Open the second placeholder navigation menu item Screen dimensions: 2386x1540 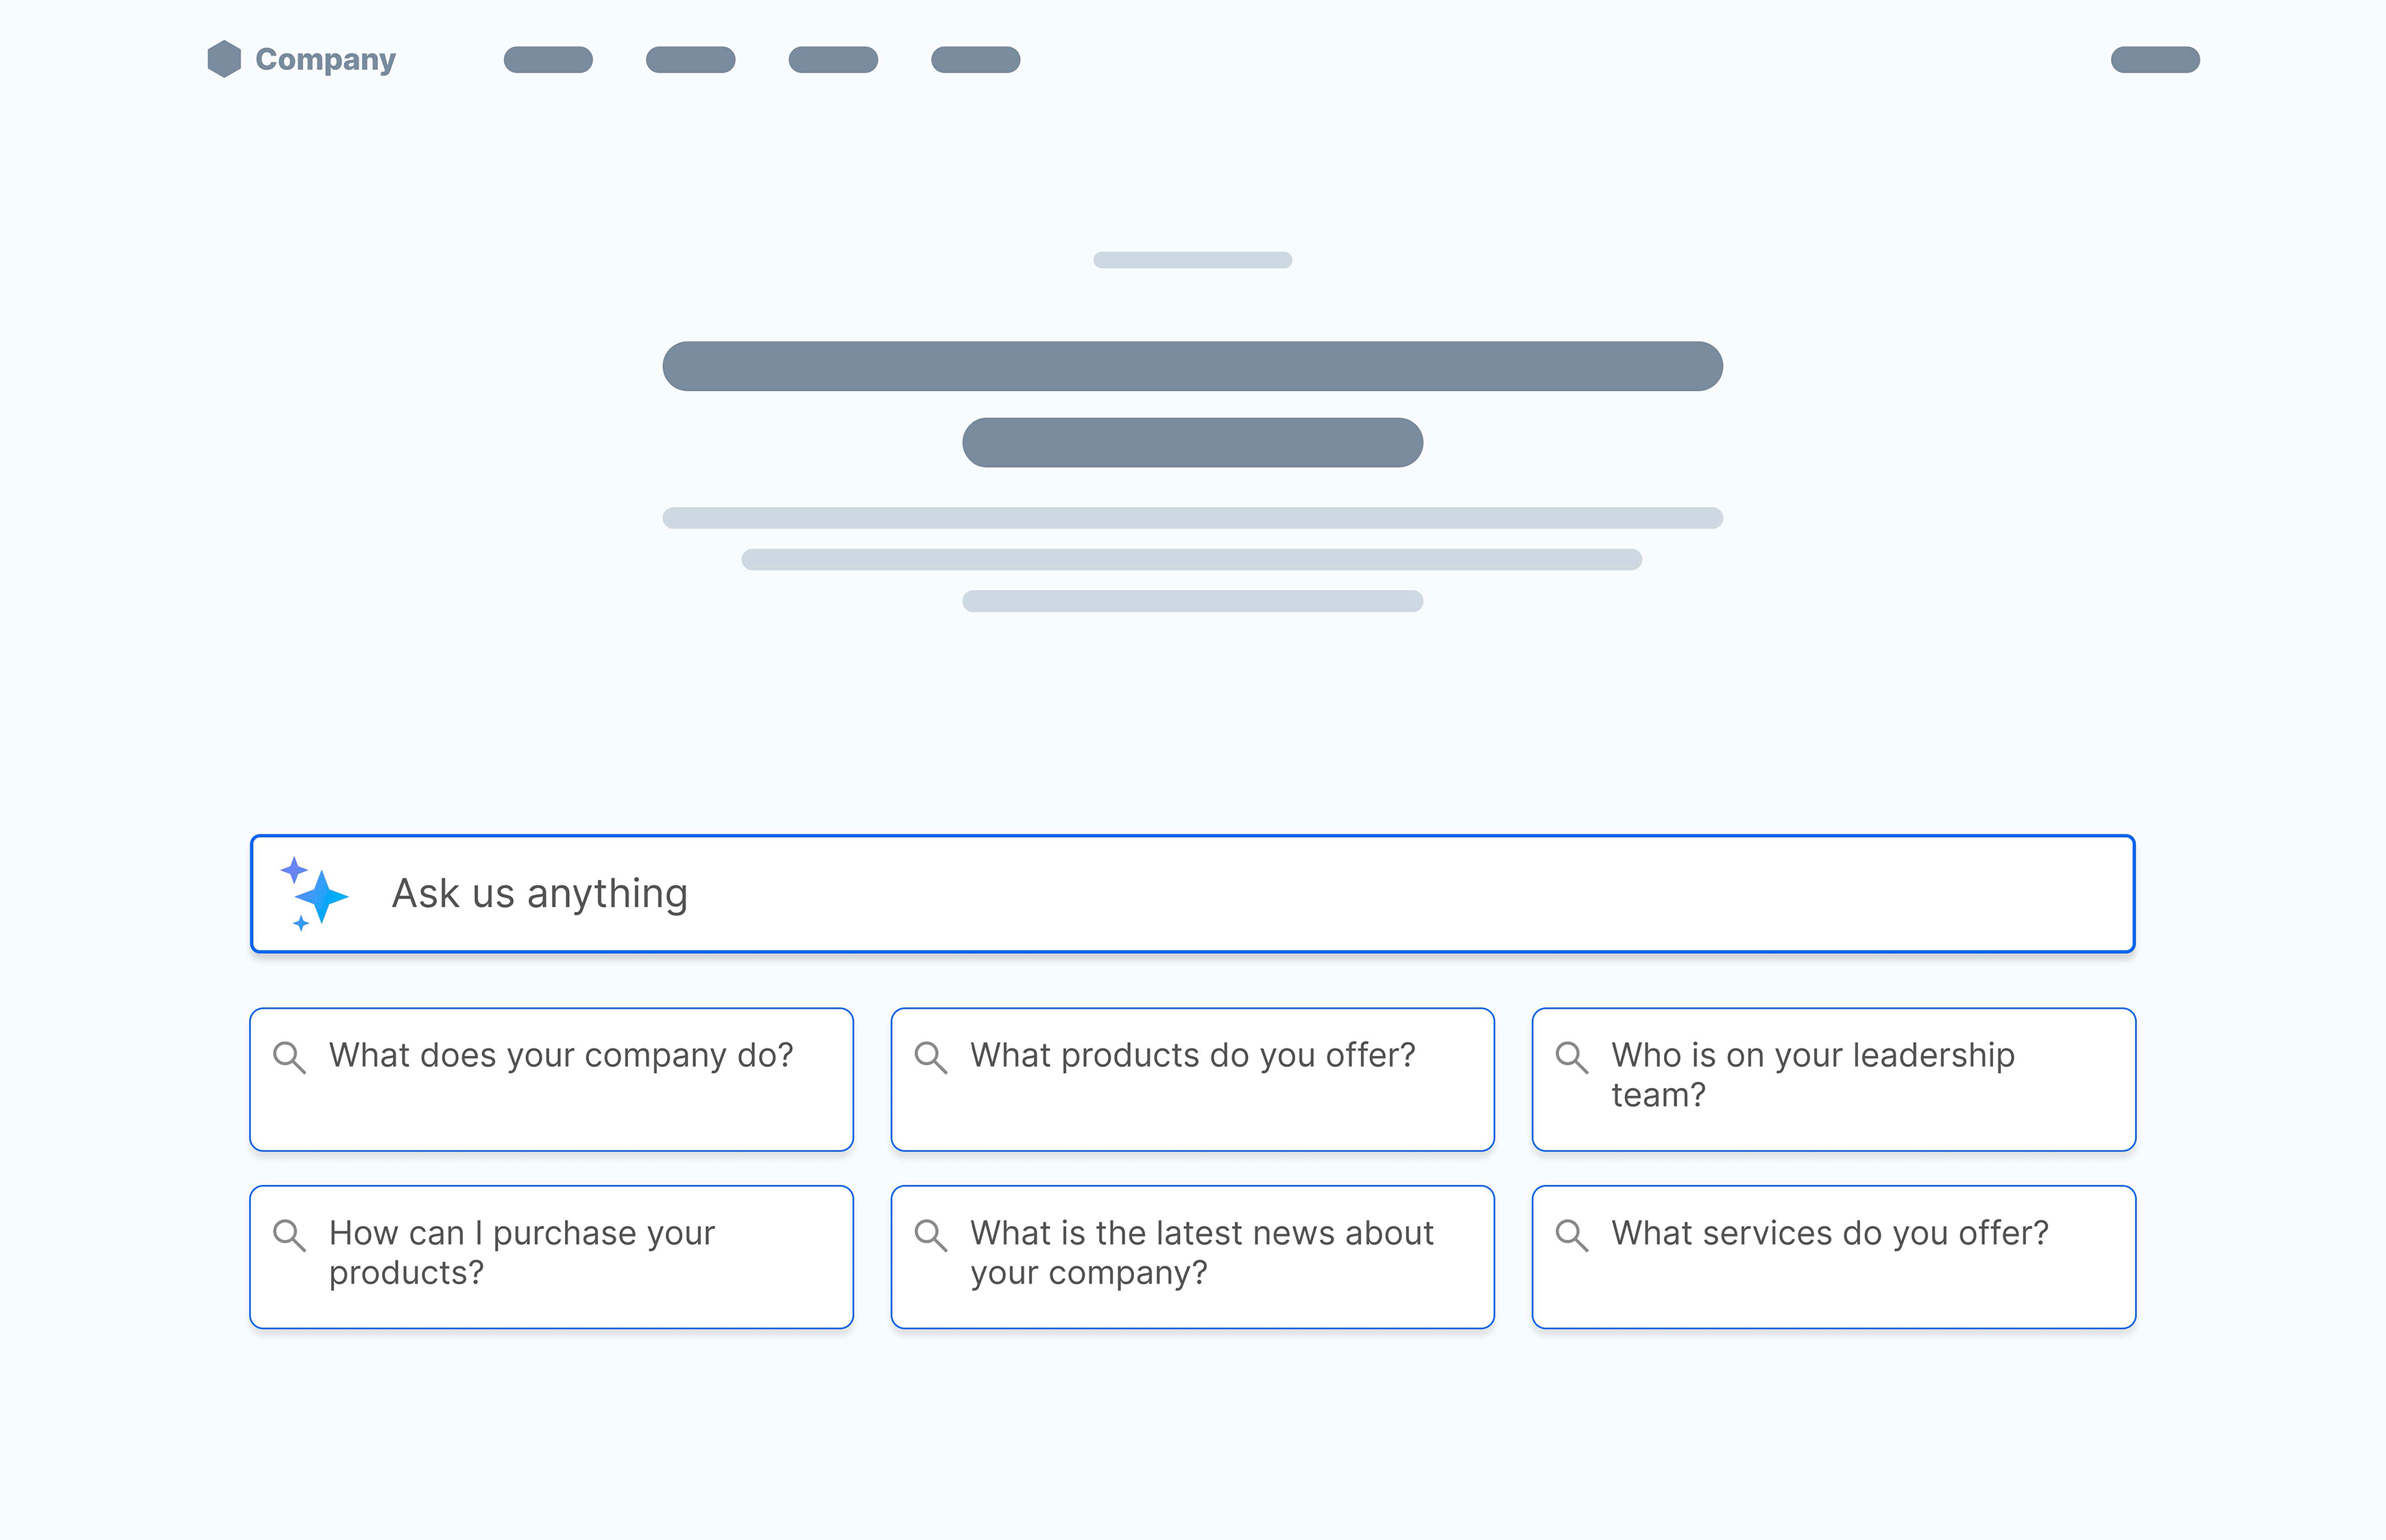click(690, 60)
